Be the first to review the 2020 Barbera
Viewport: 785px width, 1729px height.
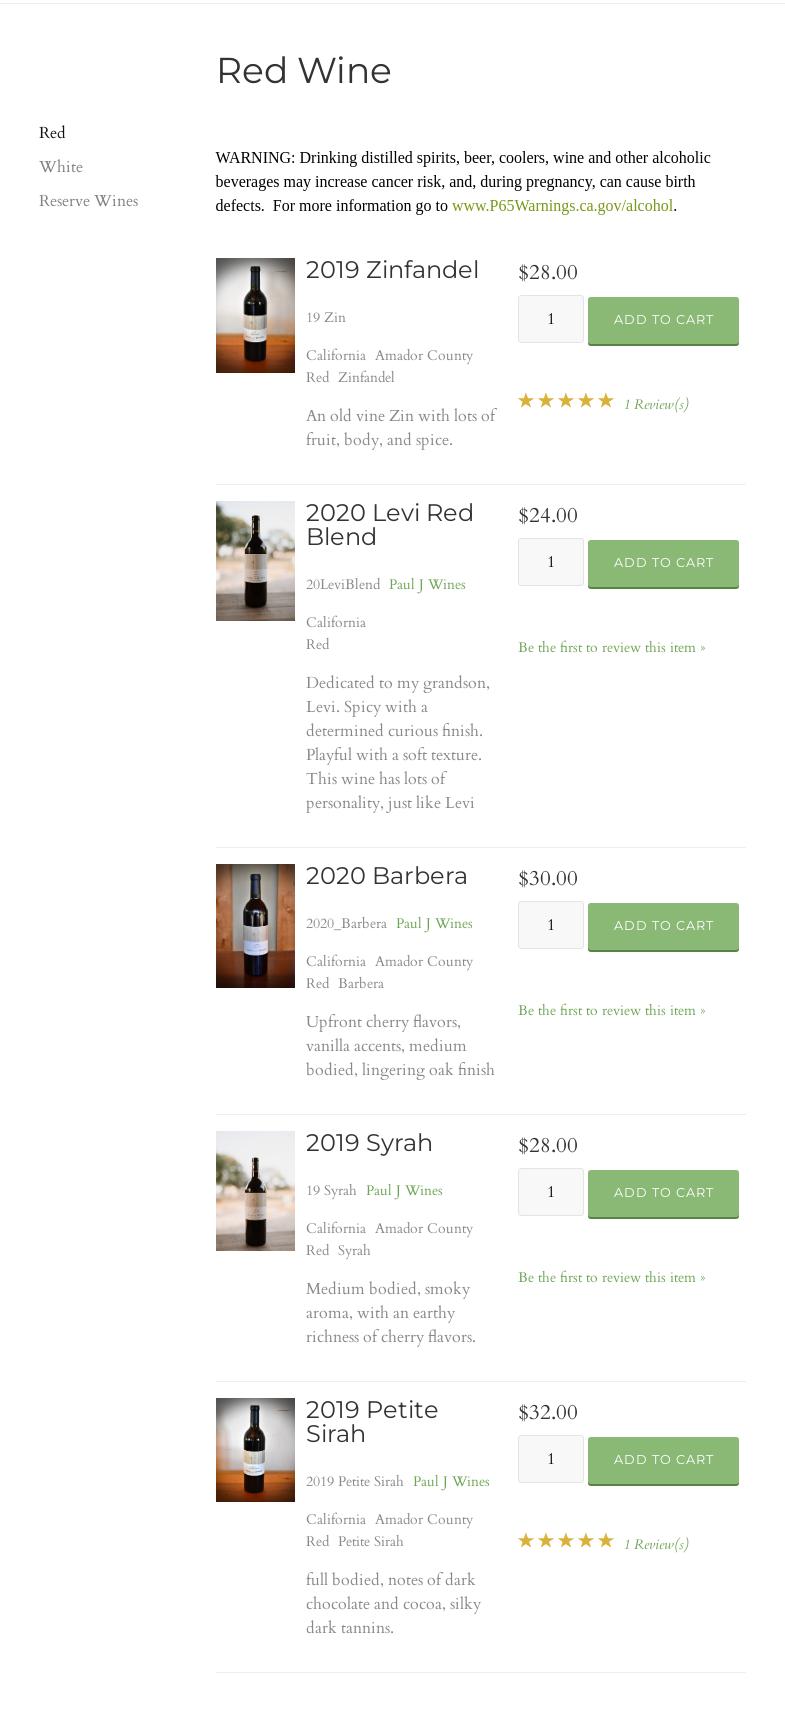point(611,1010)
